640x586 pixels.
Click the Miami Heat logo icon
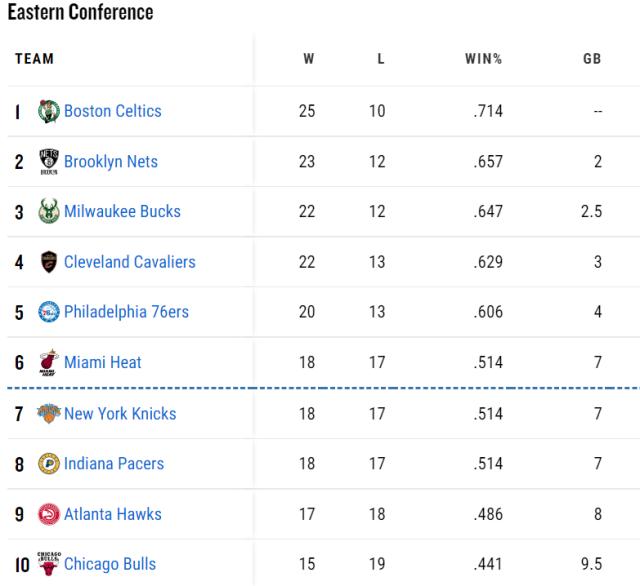pyautogui.click(x=49, y=363)
